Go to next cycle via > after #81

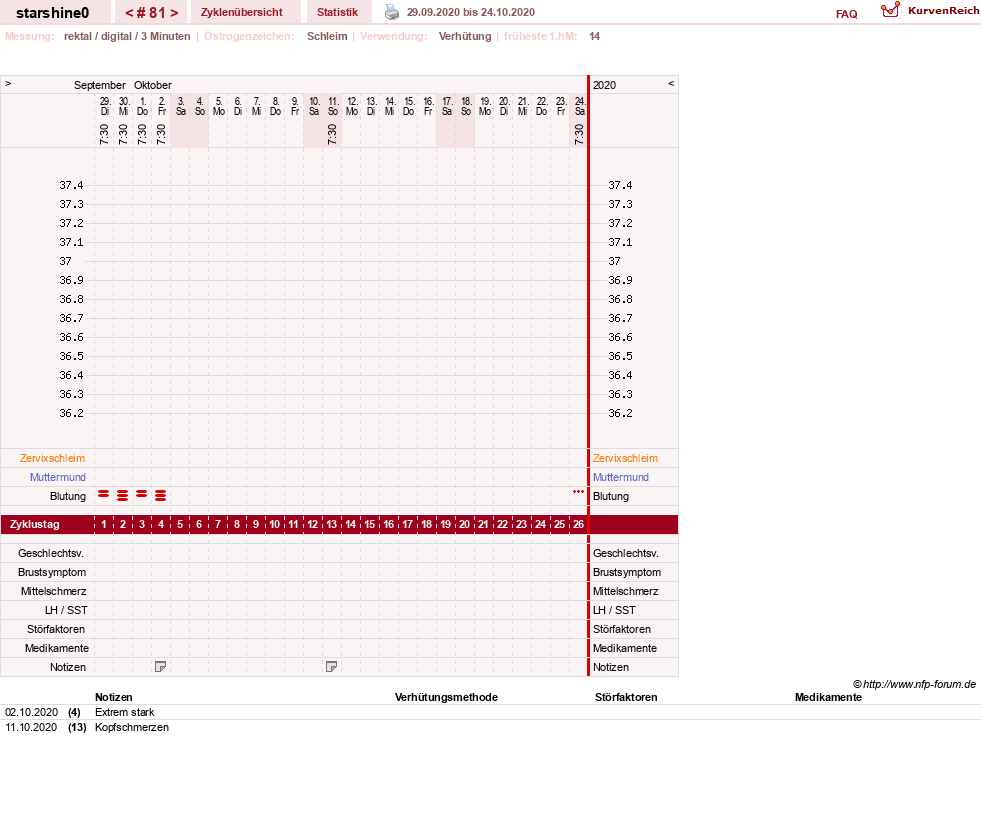pos(174,13)
